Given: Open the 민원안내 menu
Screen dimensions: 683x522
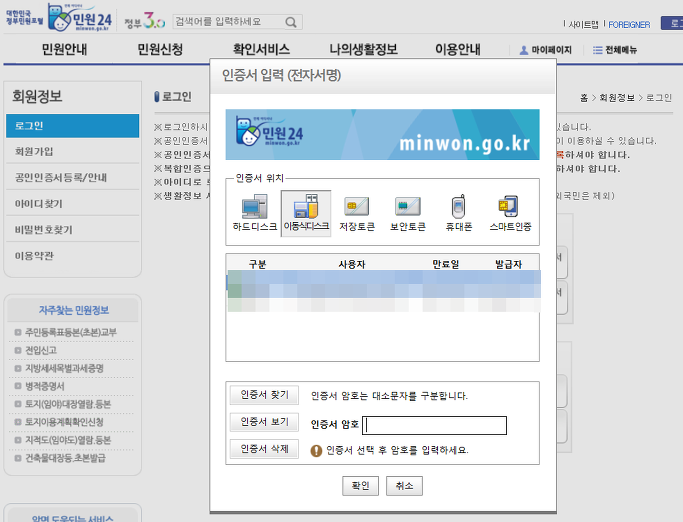Looking at the screenshot, I should coord(64,49).
